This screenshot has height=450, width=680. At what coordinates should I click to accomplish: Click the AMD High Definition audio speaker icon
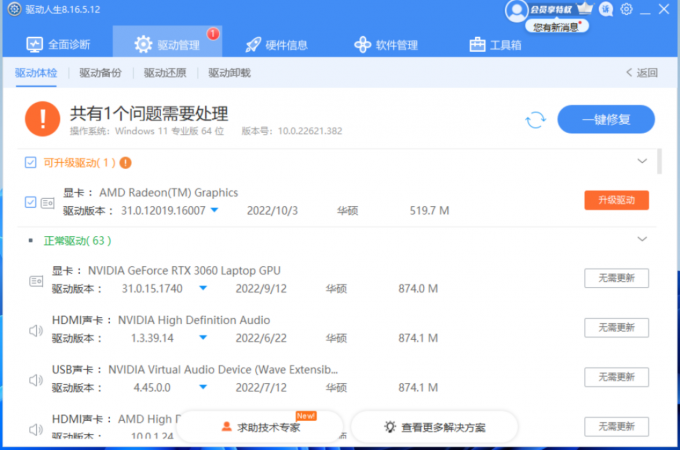(36, 430)
